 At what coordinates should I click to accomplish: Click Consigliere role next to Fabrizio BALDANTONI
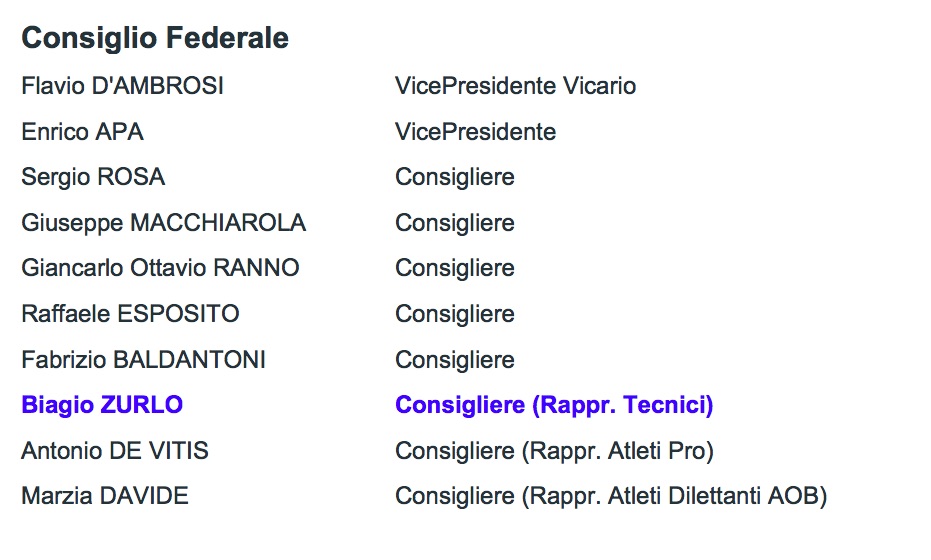click(455, 360)
